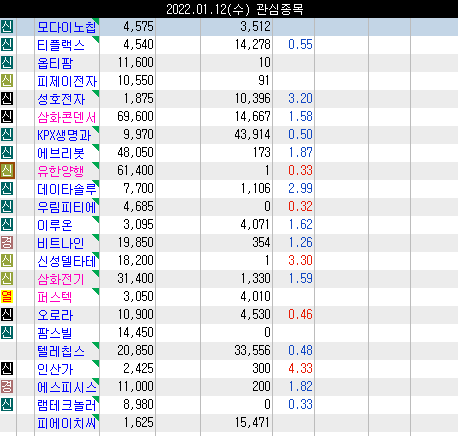Screen dimensions: 458x436
Task: Click the olive 신 badge beside 피제이전자
Action: 7,81
